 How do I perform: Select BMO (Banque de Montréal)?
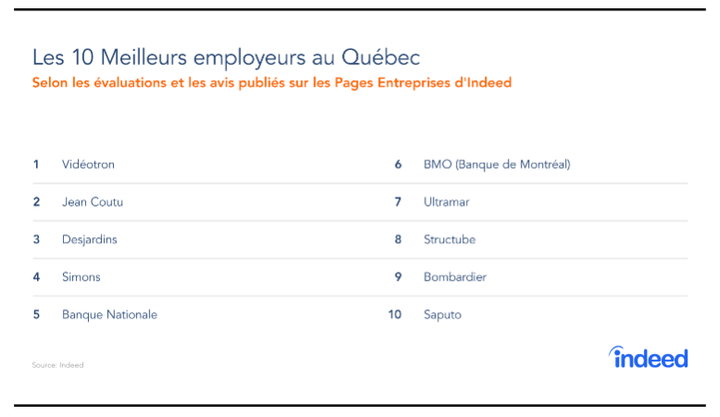tap(497, 164)
